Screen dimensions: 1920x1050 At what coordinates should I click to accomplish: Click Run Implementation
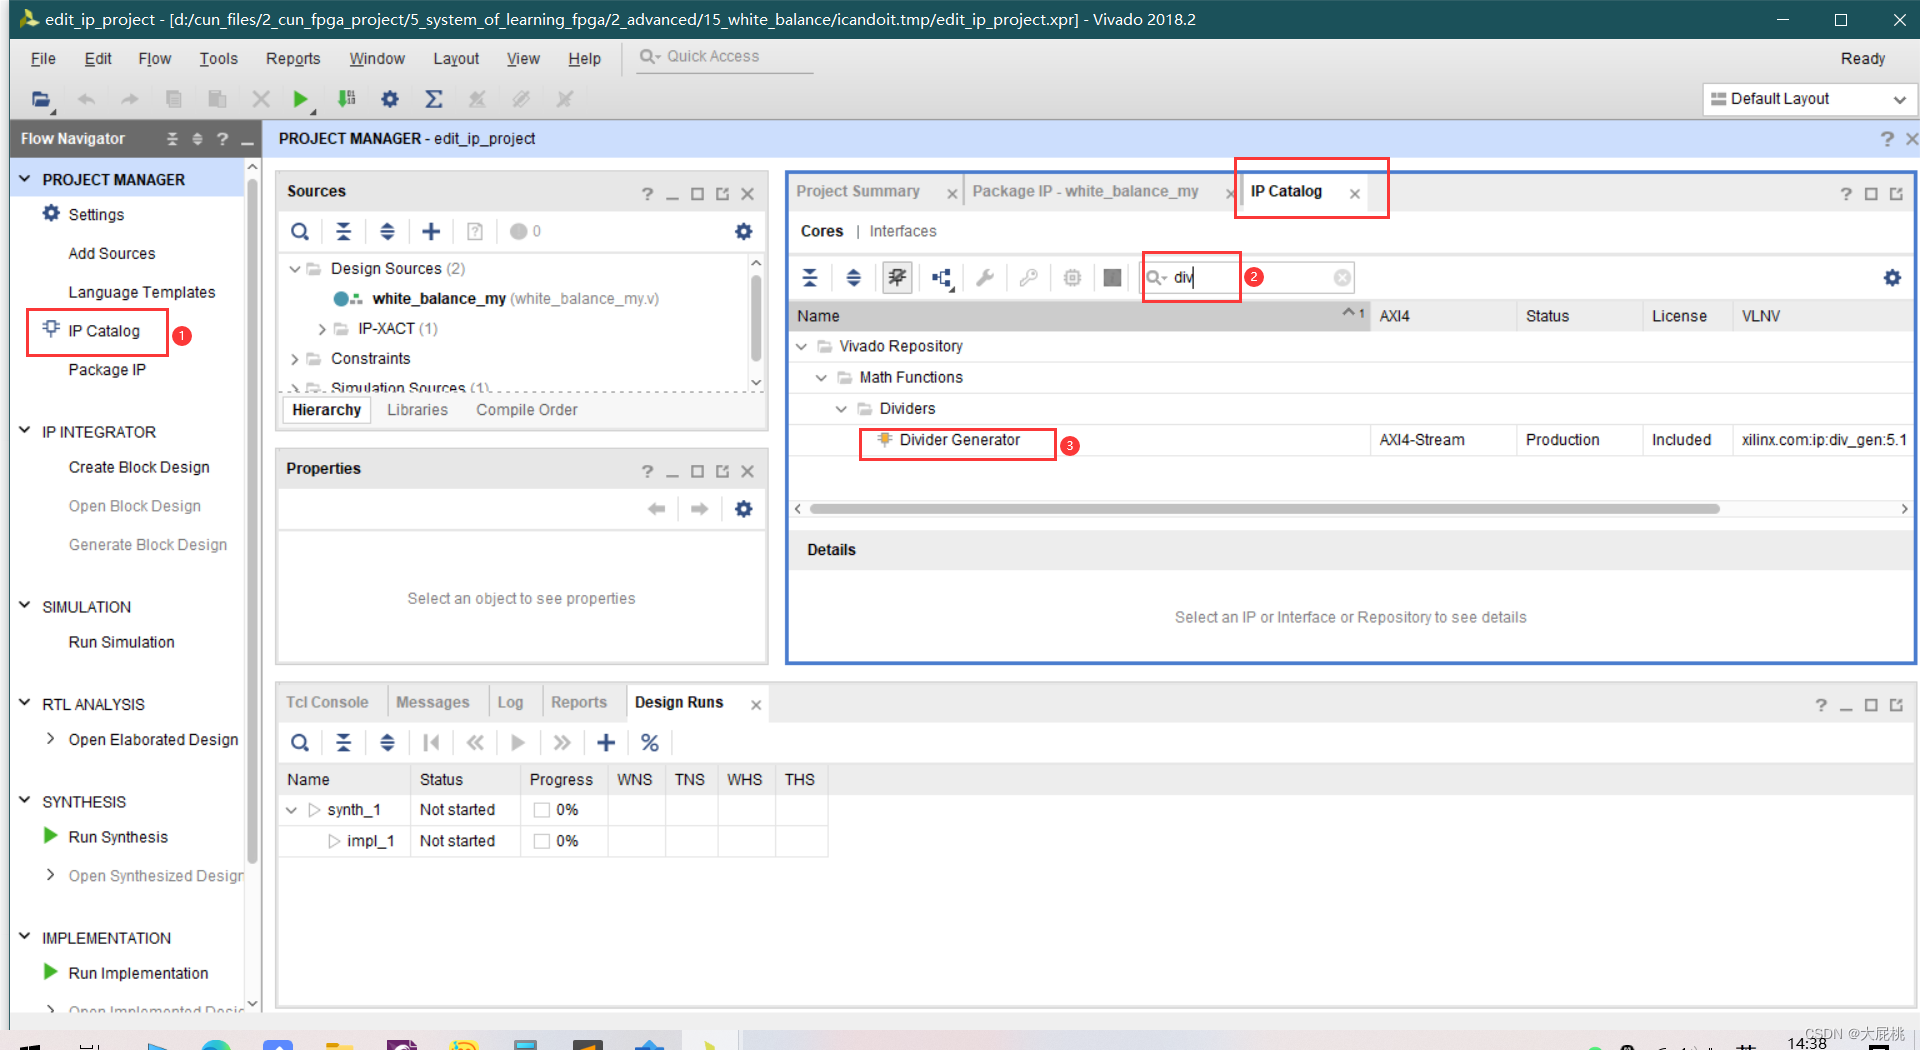click(x=138, y=973)
